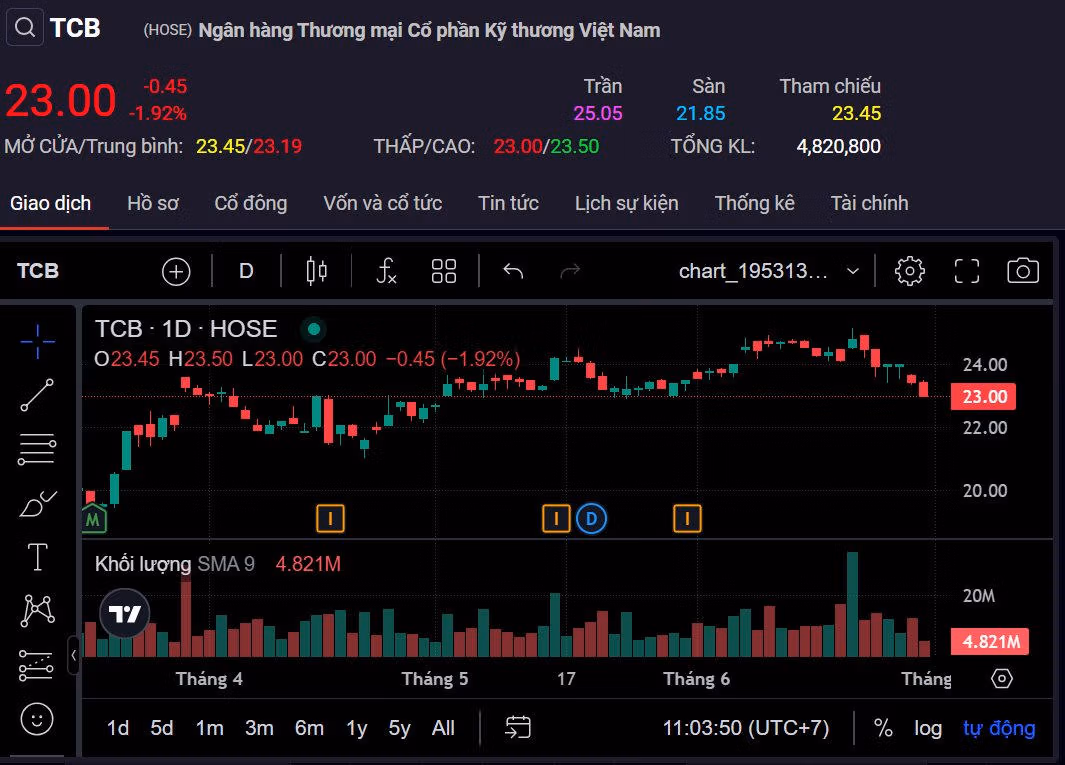Take a chart snapshot with camera icon
This screenshot has height=765, width=1065.
coord(1022,271)
